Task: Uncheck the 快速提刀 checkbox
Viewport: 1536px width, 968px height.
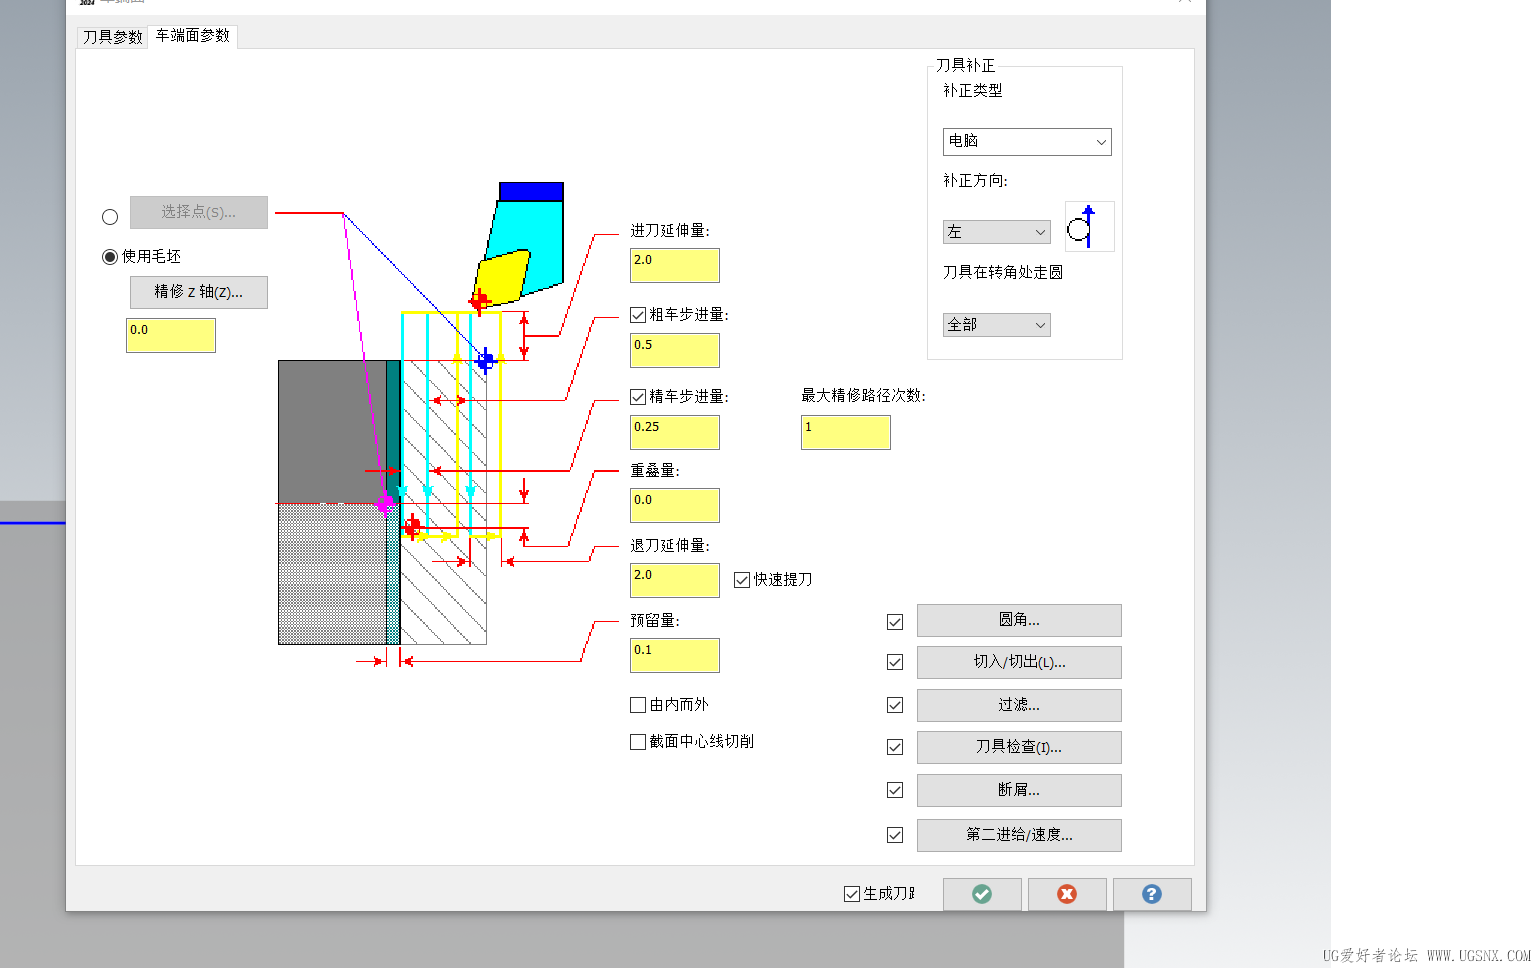Action: point(742,580)
